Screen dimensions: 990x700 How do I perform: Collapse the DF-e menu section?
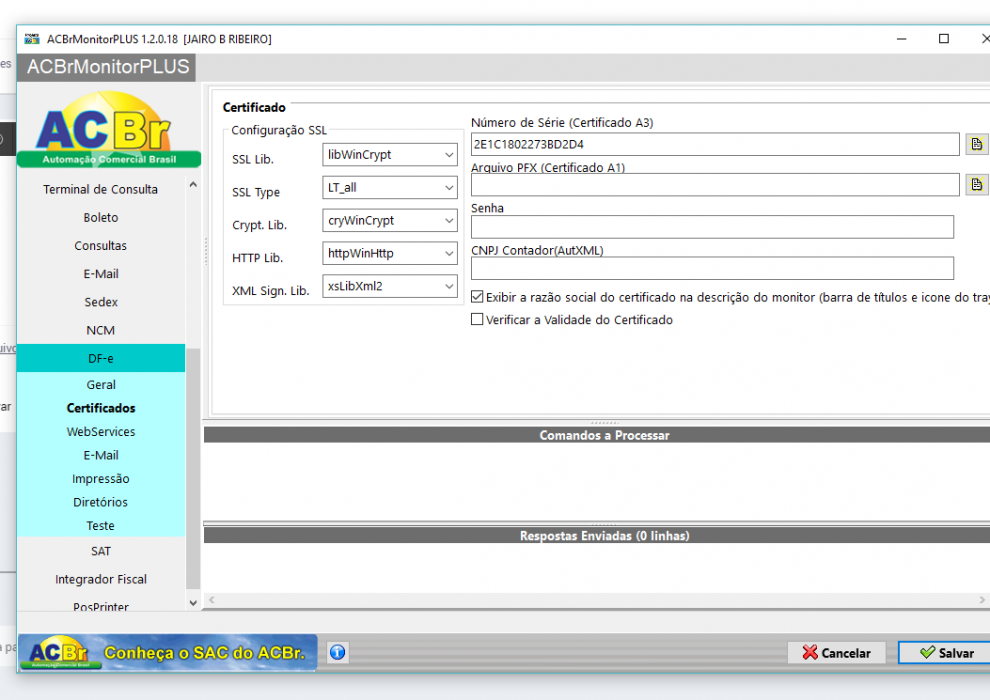point(100,359)
